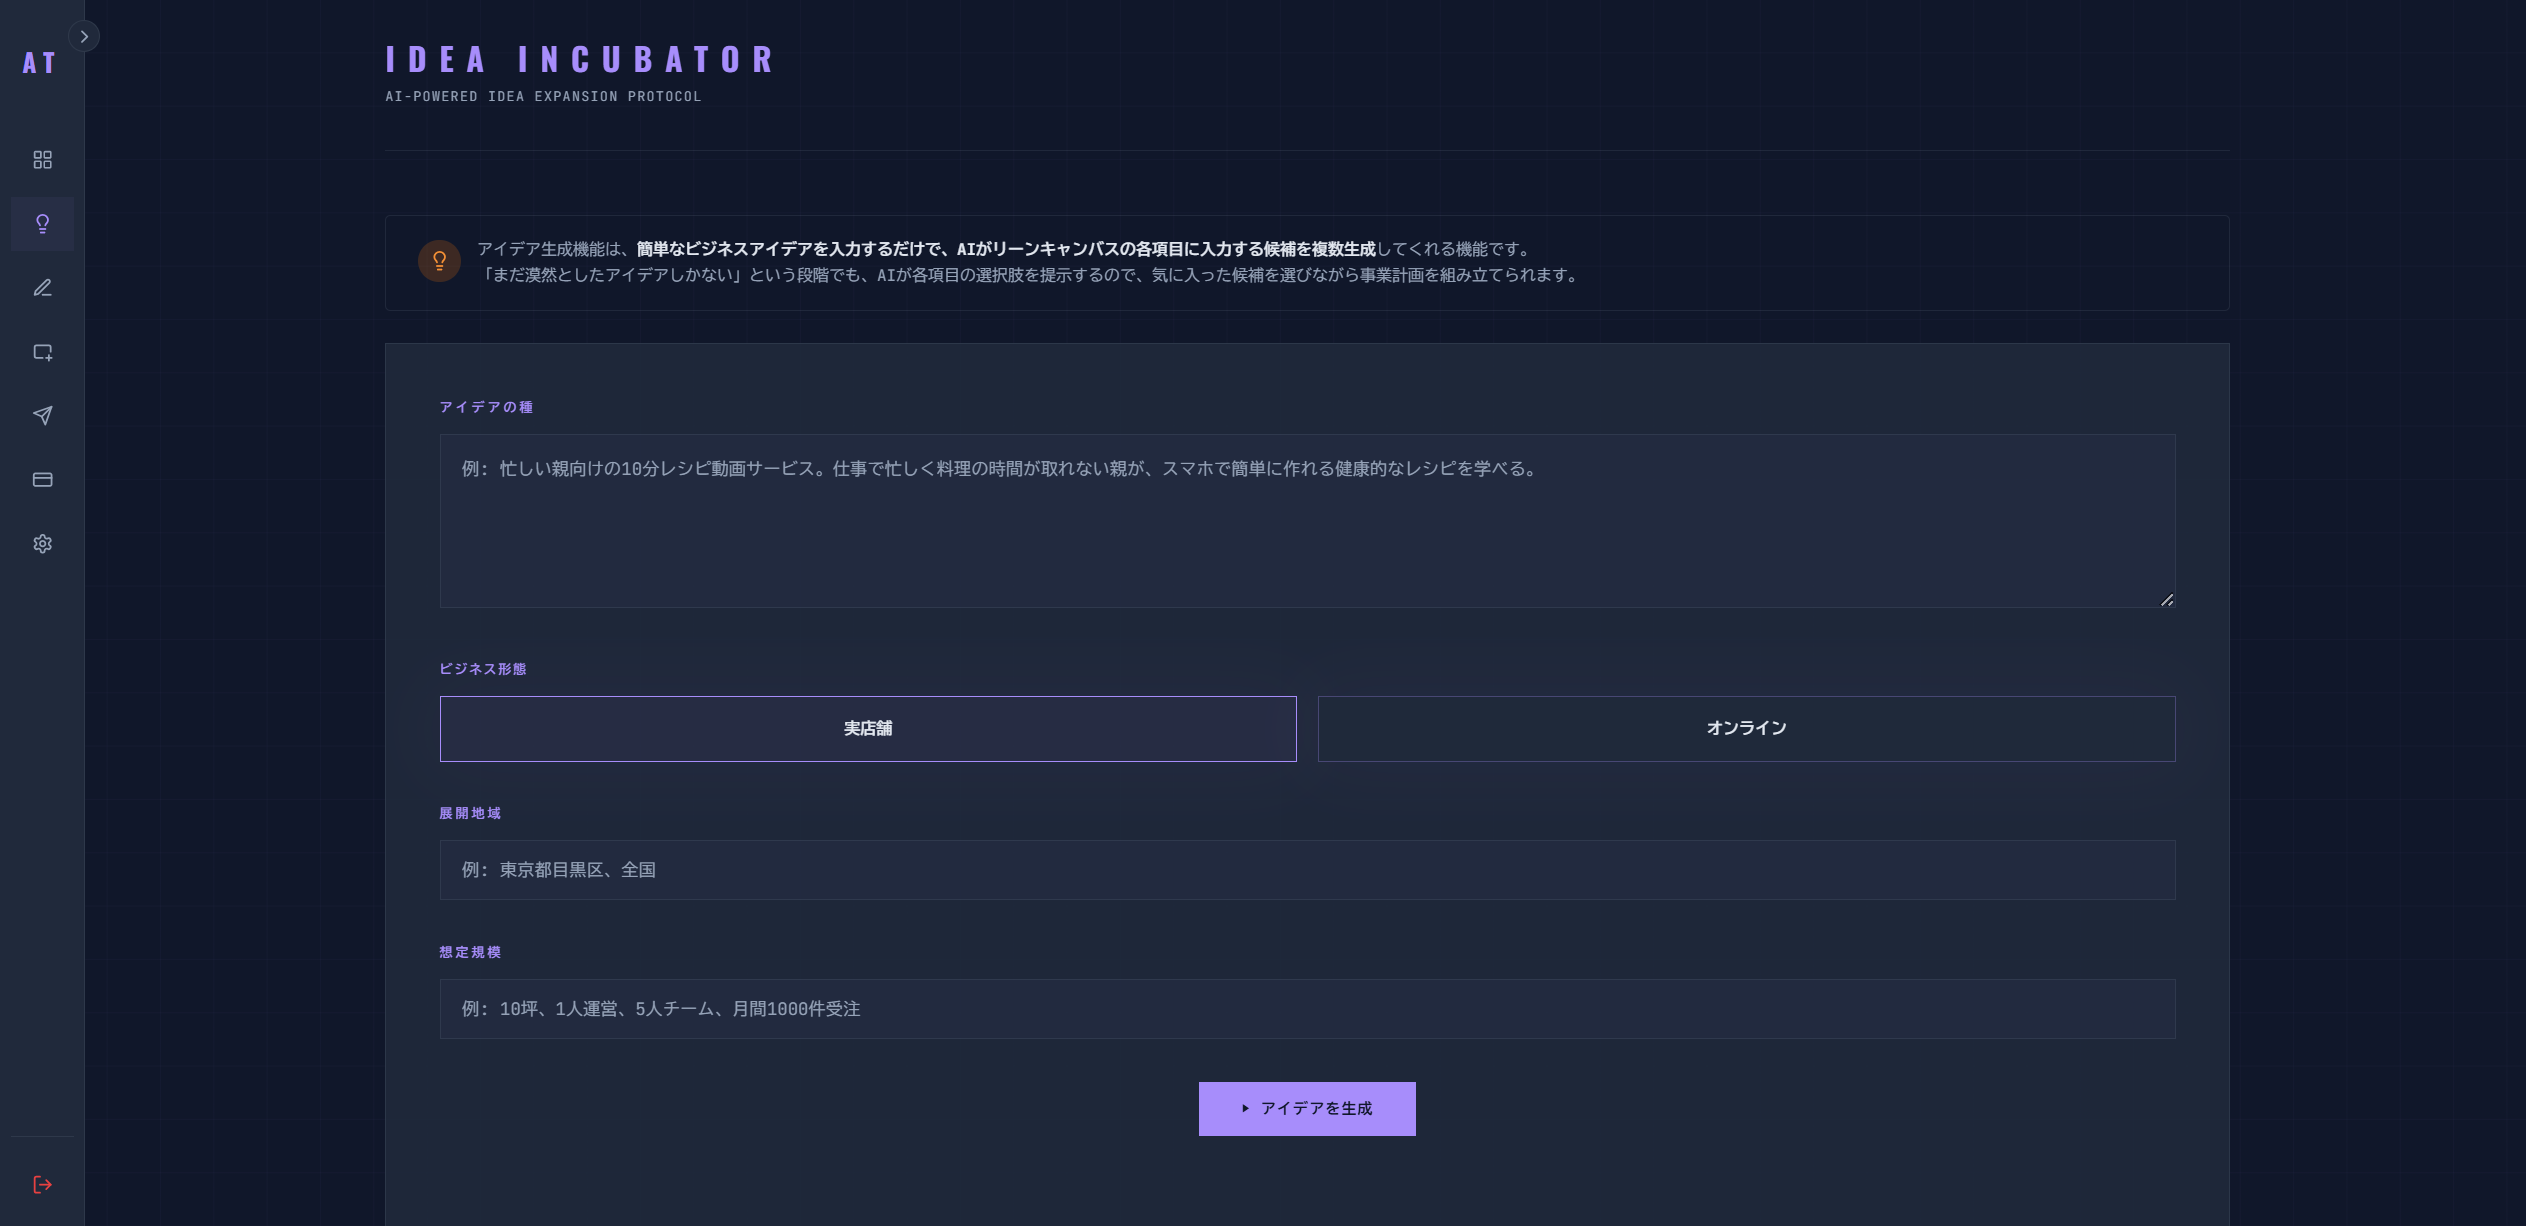Open settings via the gear icon
Screen dimensions: 2526x1226
[42, 543]
